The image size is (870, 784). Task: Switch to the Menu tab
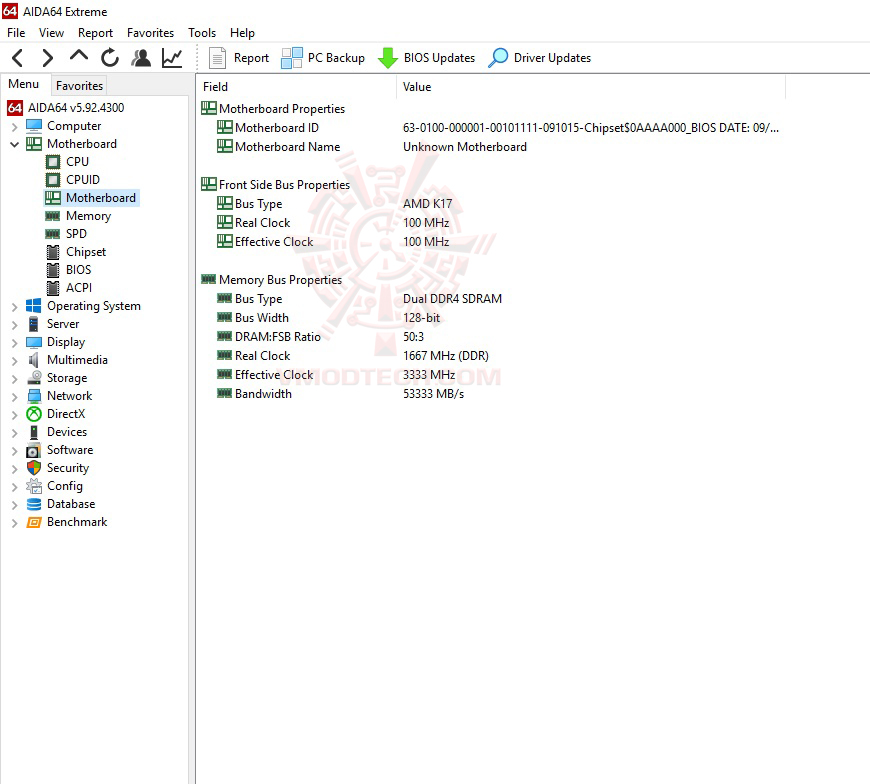pyautogui.click(x=23, y=84)
